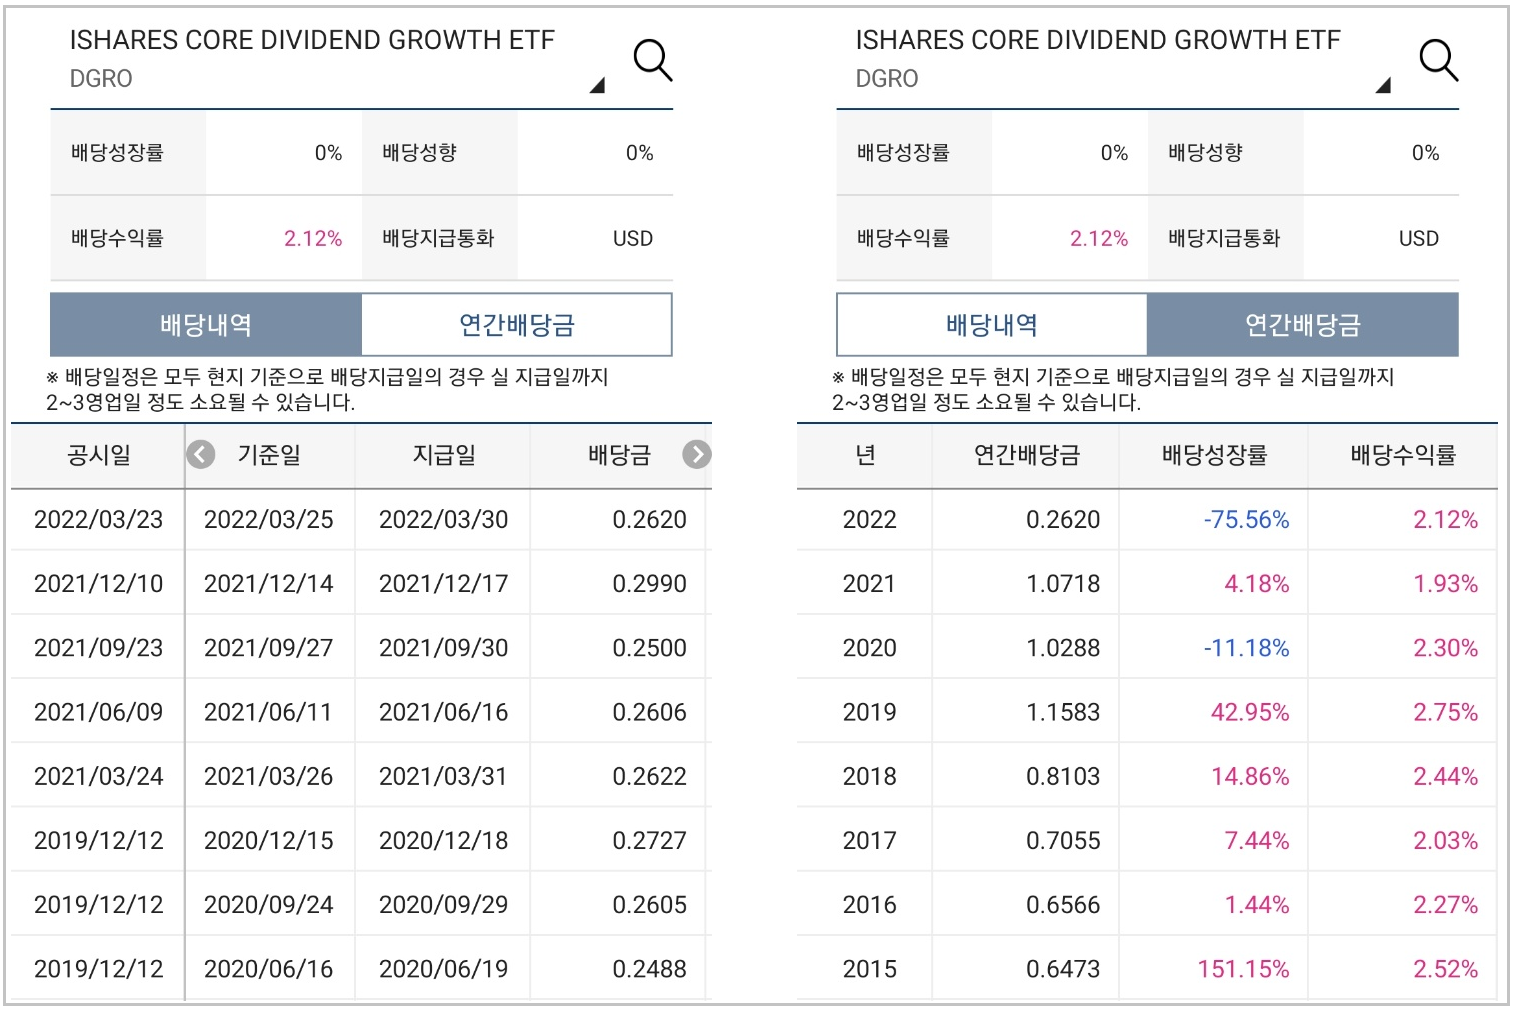This screenshot has height=1009, width=1513.
Task: Click growth rate -75.56%
Action: (1246, 520)
